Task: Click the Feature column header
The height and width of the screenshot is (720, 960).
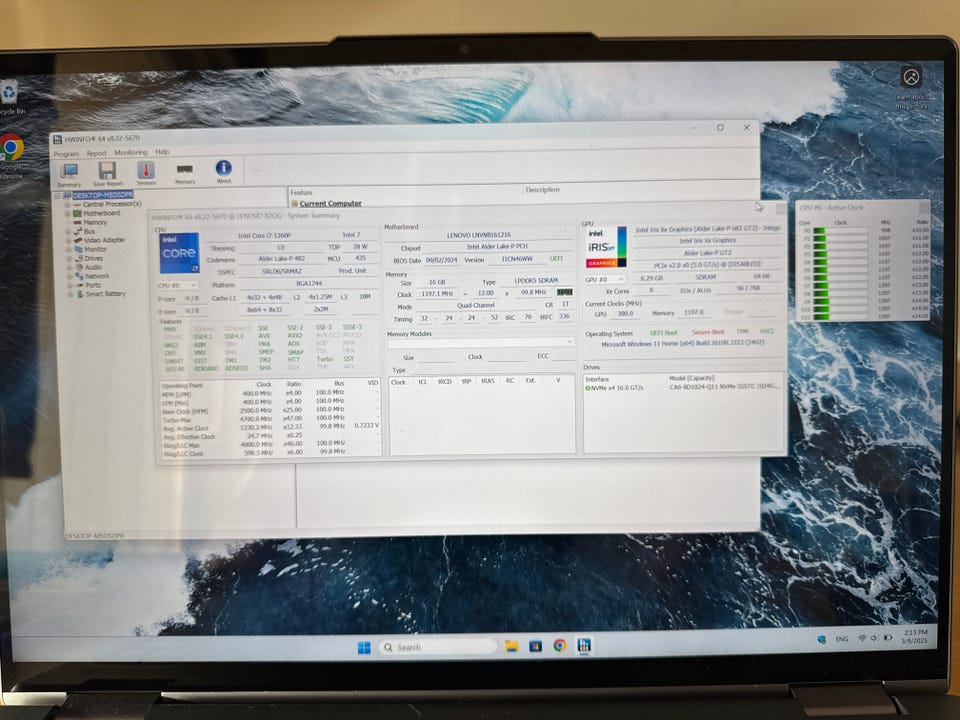Action: (301, 193)
